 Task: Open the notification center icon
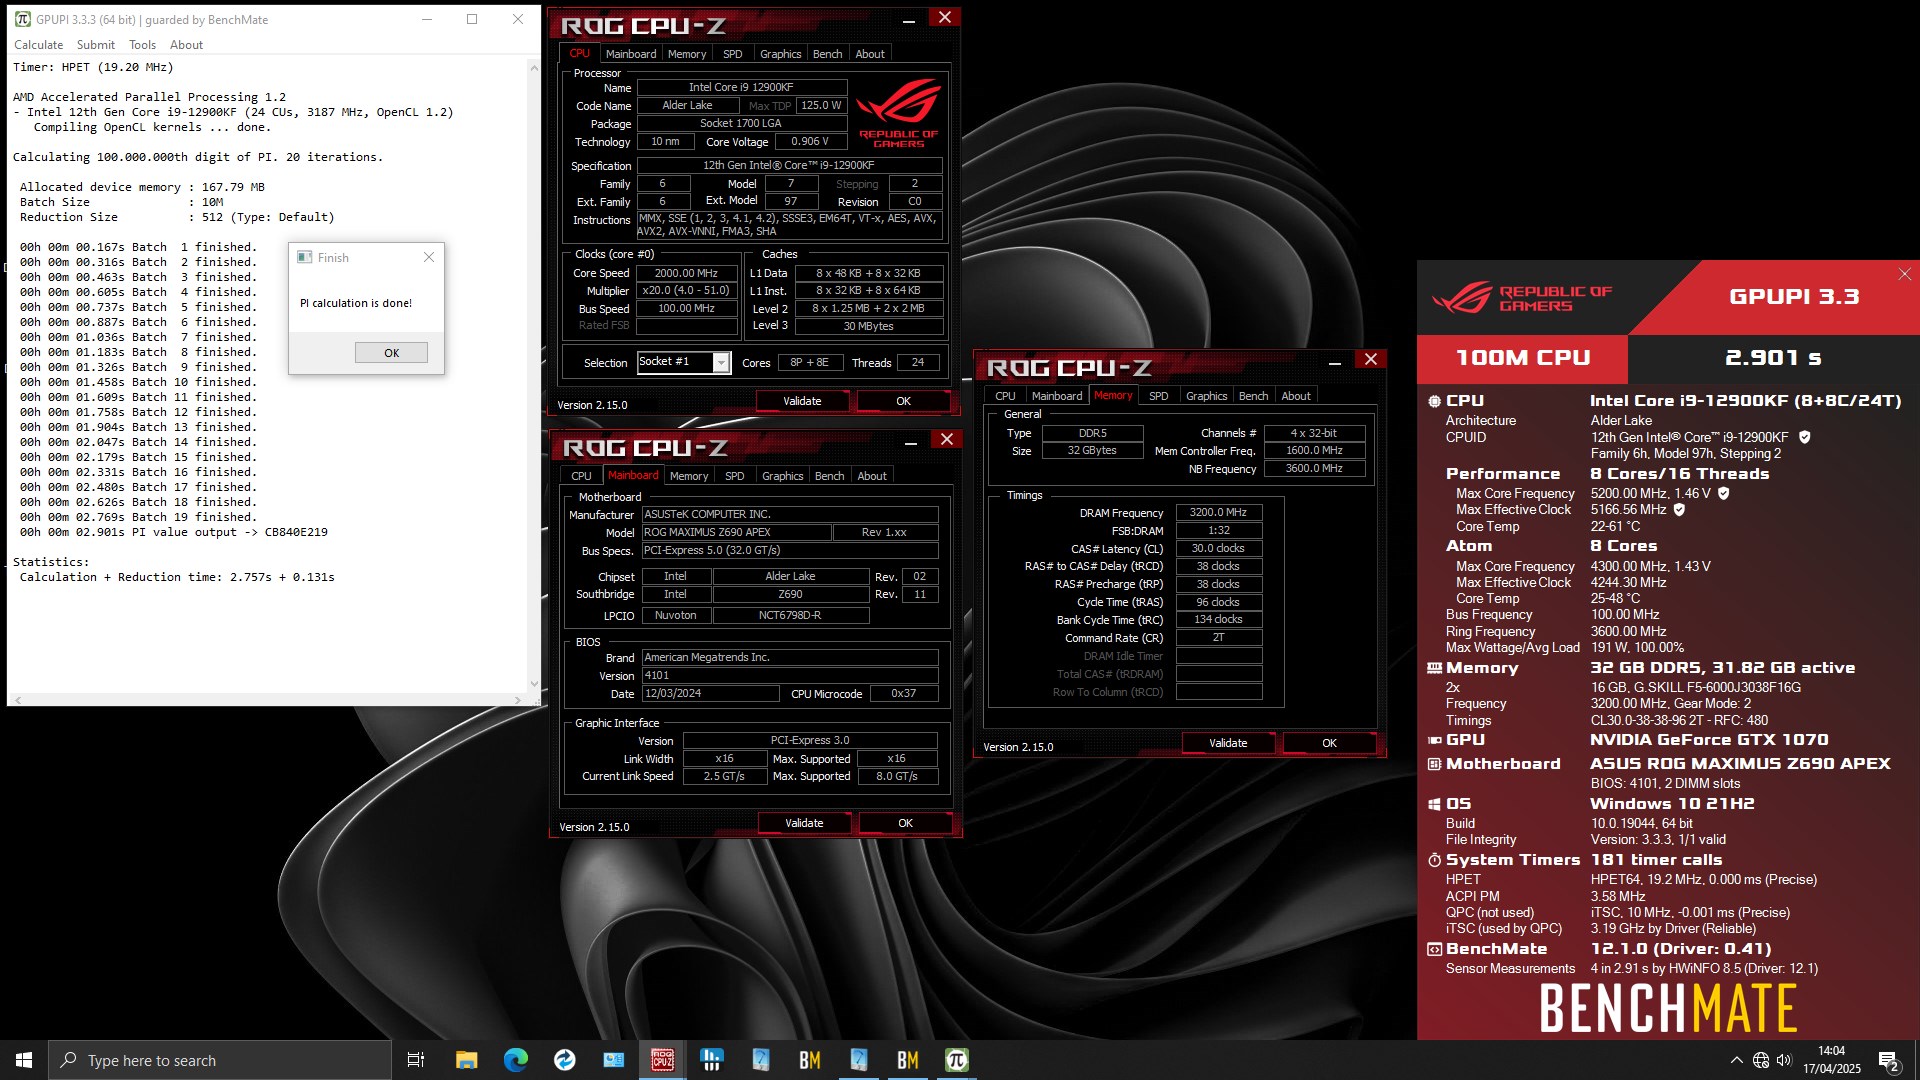(1888, 1061)
